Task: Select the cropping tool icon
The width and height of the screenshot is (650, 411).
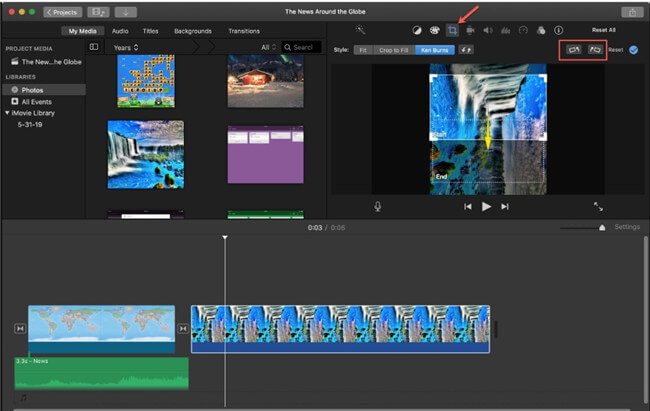Action: pyautogui.click(x=451, y=31)
